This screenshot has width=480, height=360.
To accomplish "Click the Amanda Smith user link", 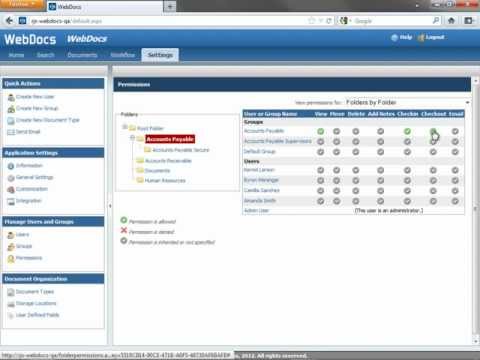I will (x=260, y=201).
